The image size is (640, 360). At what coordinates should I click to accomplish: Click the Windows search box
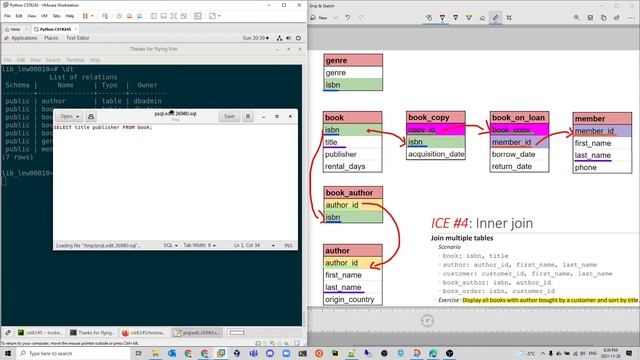73,353
